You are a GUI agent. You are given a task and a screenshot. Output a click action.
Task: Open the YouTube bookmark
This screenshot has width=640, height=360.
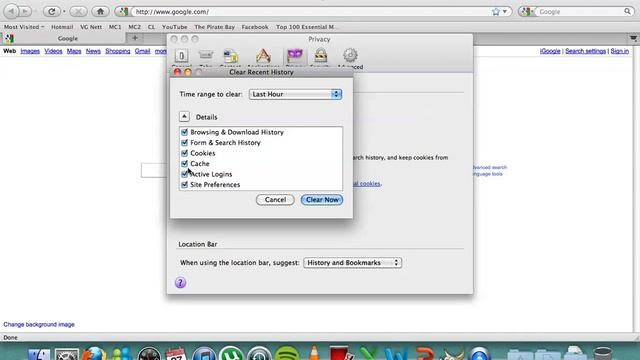[x=174, y=27]
